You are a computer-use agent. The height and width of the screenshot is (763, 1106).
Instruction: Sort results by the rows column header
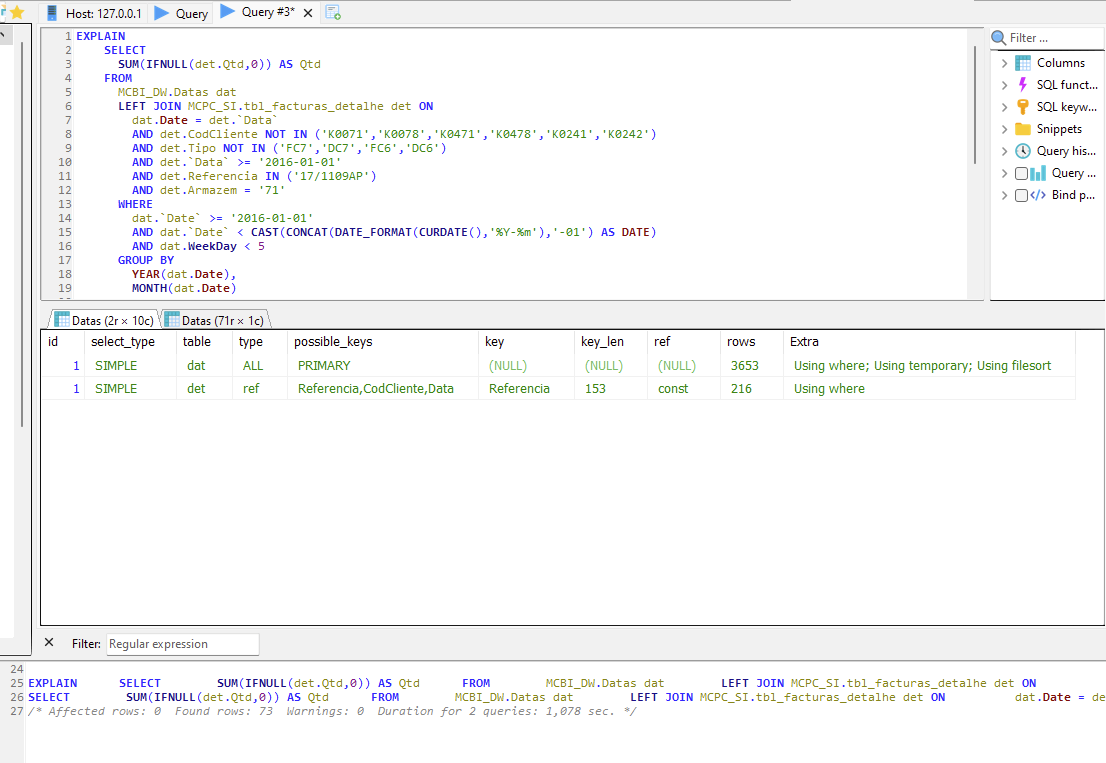pyautogui.click(x=741, y=341)
